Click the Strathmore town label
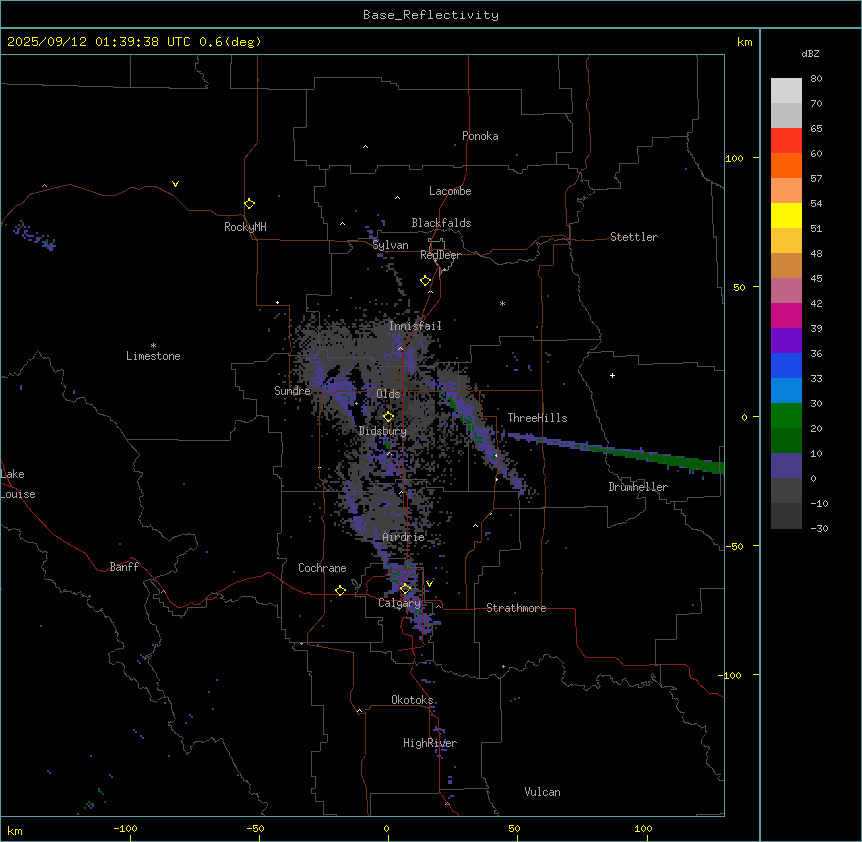Viewport: 862px width, 842px height. click(x=516, y=608)
